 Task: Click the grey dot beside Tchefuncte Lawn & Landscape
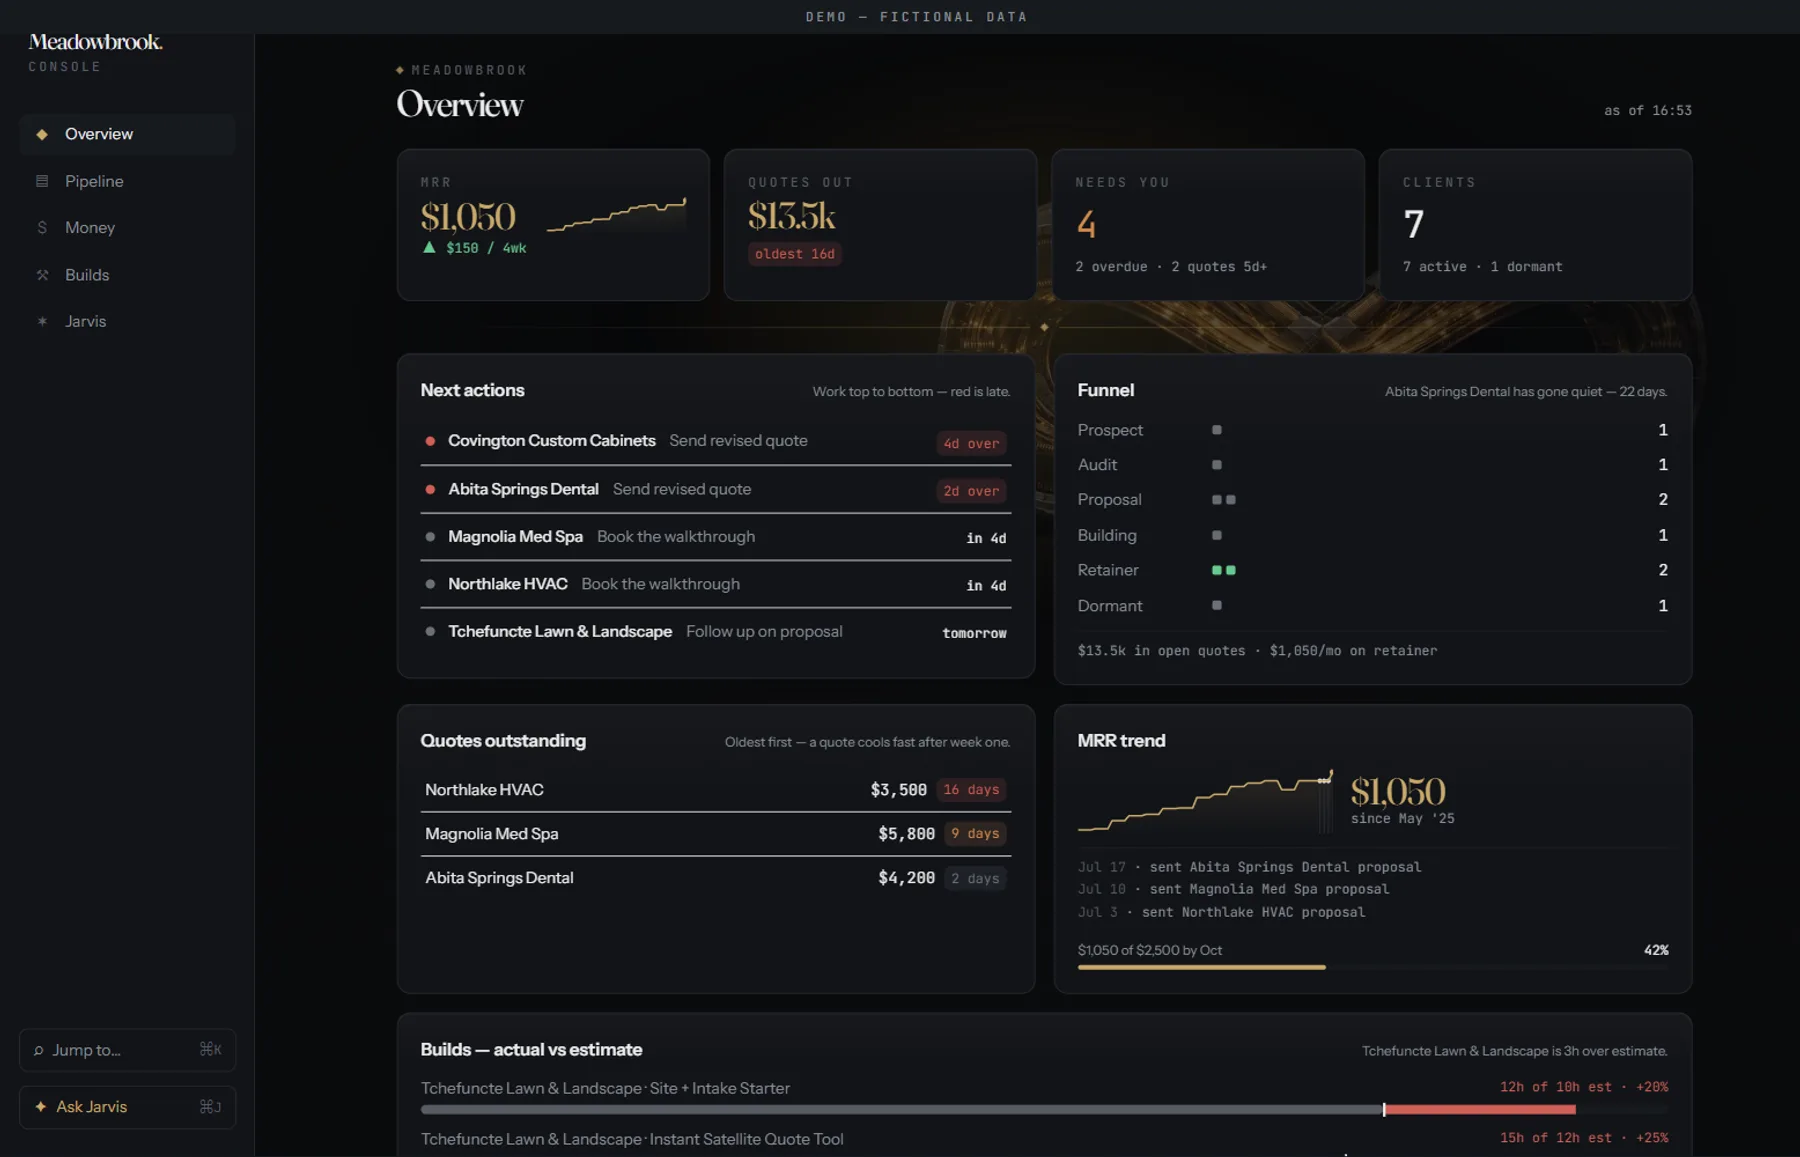point(430,632)
